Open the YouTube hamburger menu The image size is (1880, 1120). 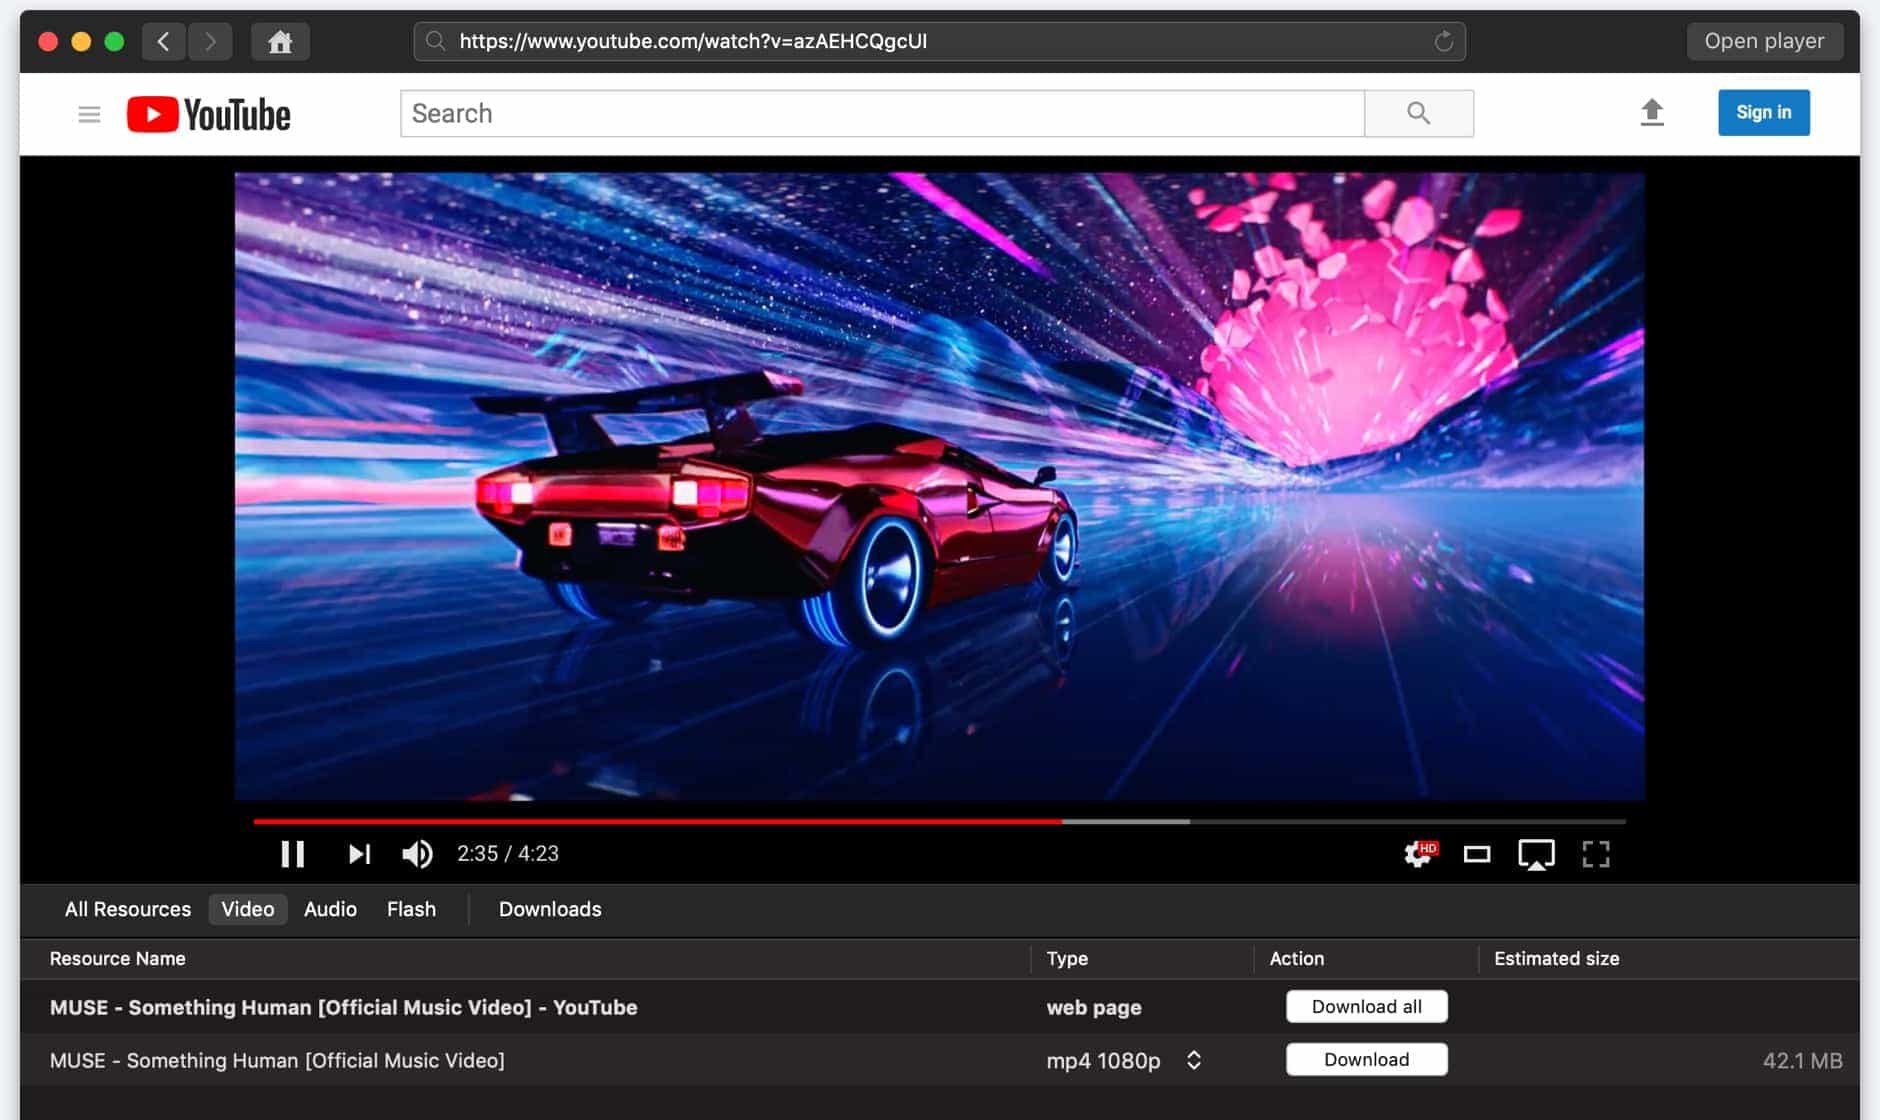point(89,115)
